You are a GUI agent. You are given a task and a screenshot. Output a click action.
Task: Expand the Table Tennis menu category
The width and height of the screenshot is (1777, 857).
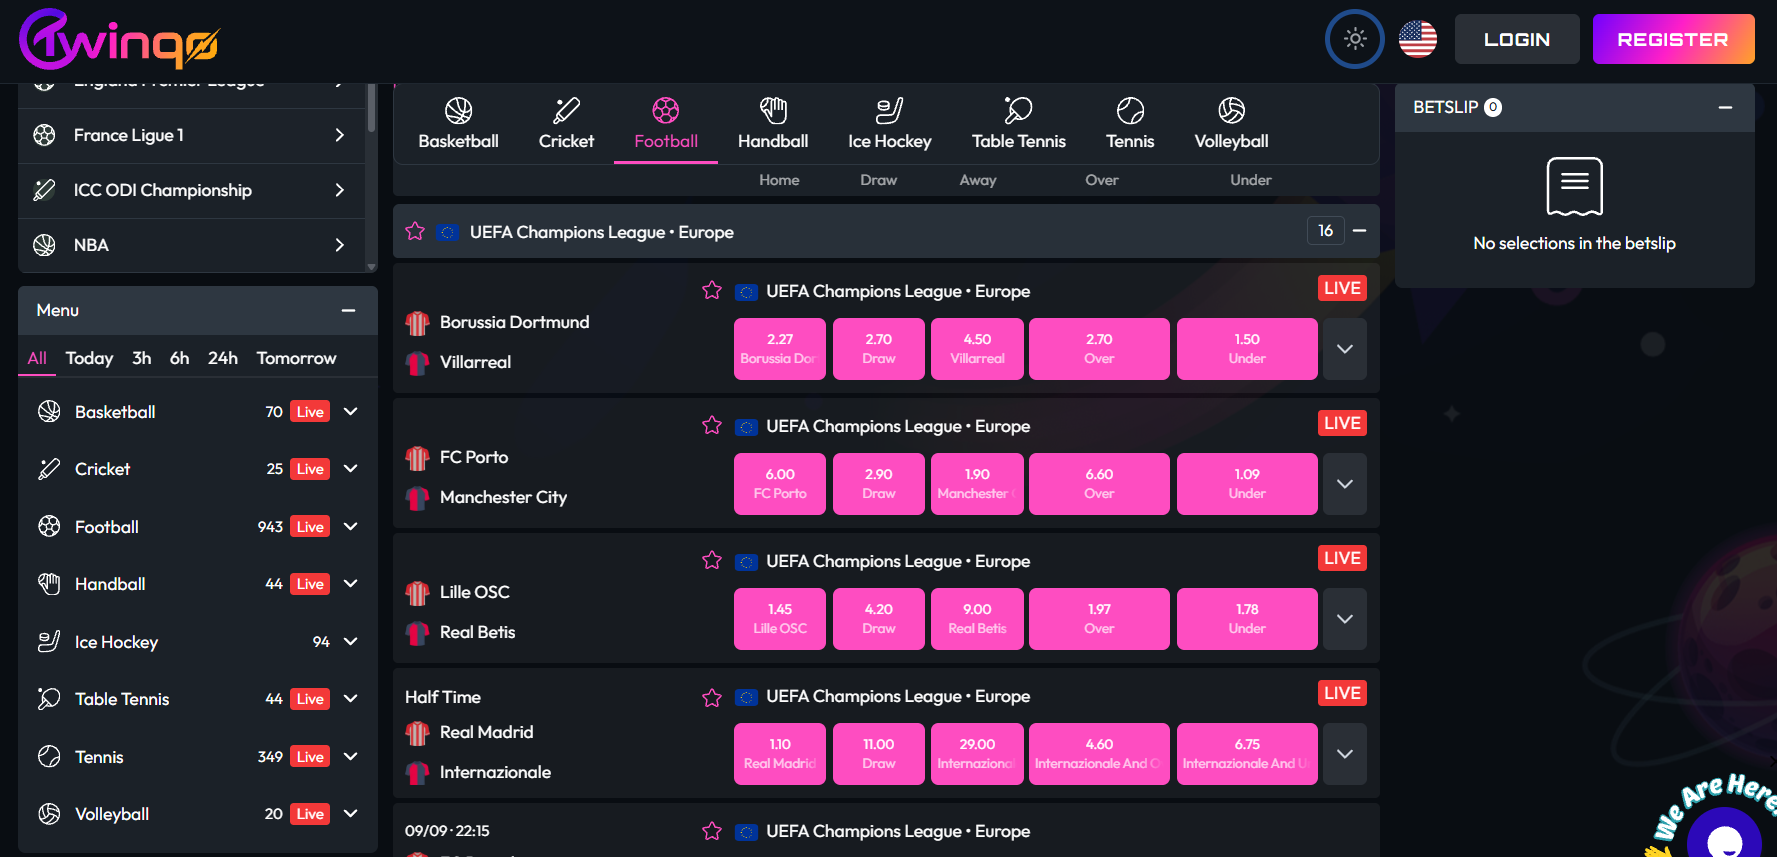tap(351, 698)
